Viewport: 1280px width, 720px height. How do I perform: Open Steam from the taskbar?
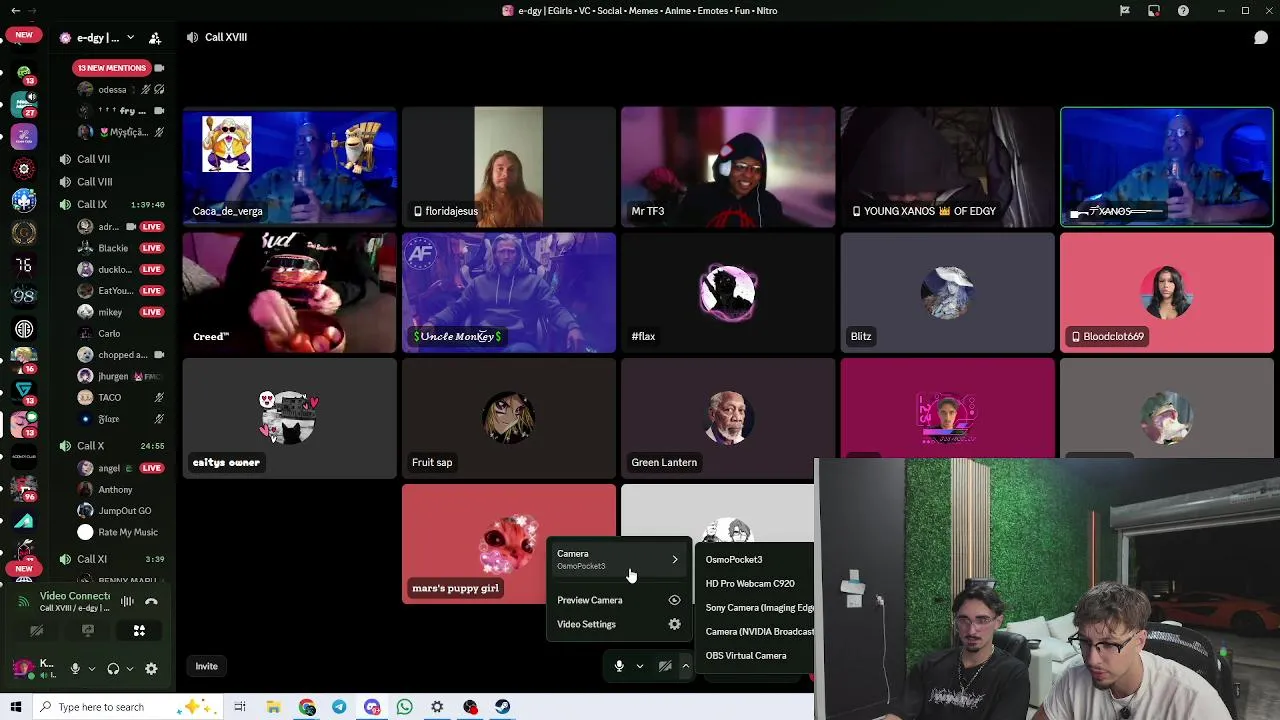(x=502, y=707)
